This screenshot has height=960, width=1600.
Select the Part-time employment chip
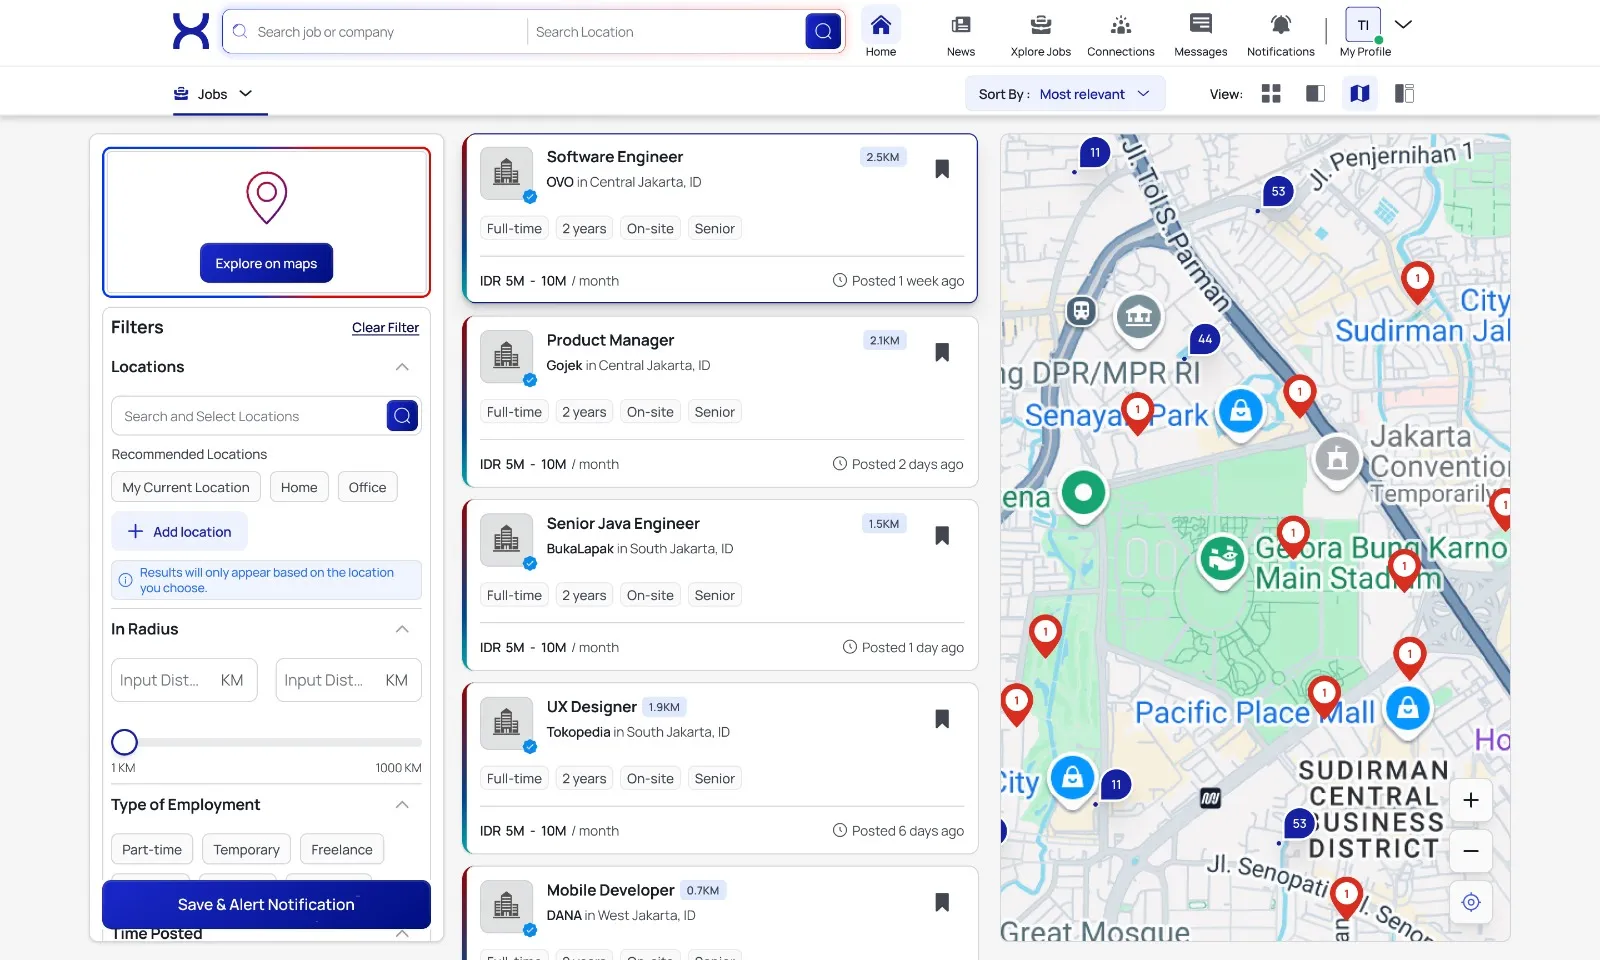(152, 849)
